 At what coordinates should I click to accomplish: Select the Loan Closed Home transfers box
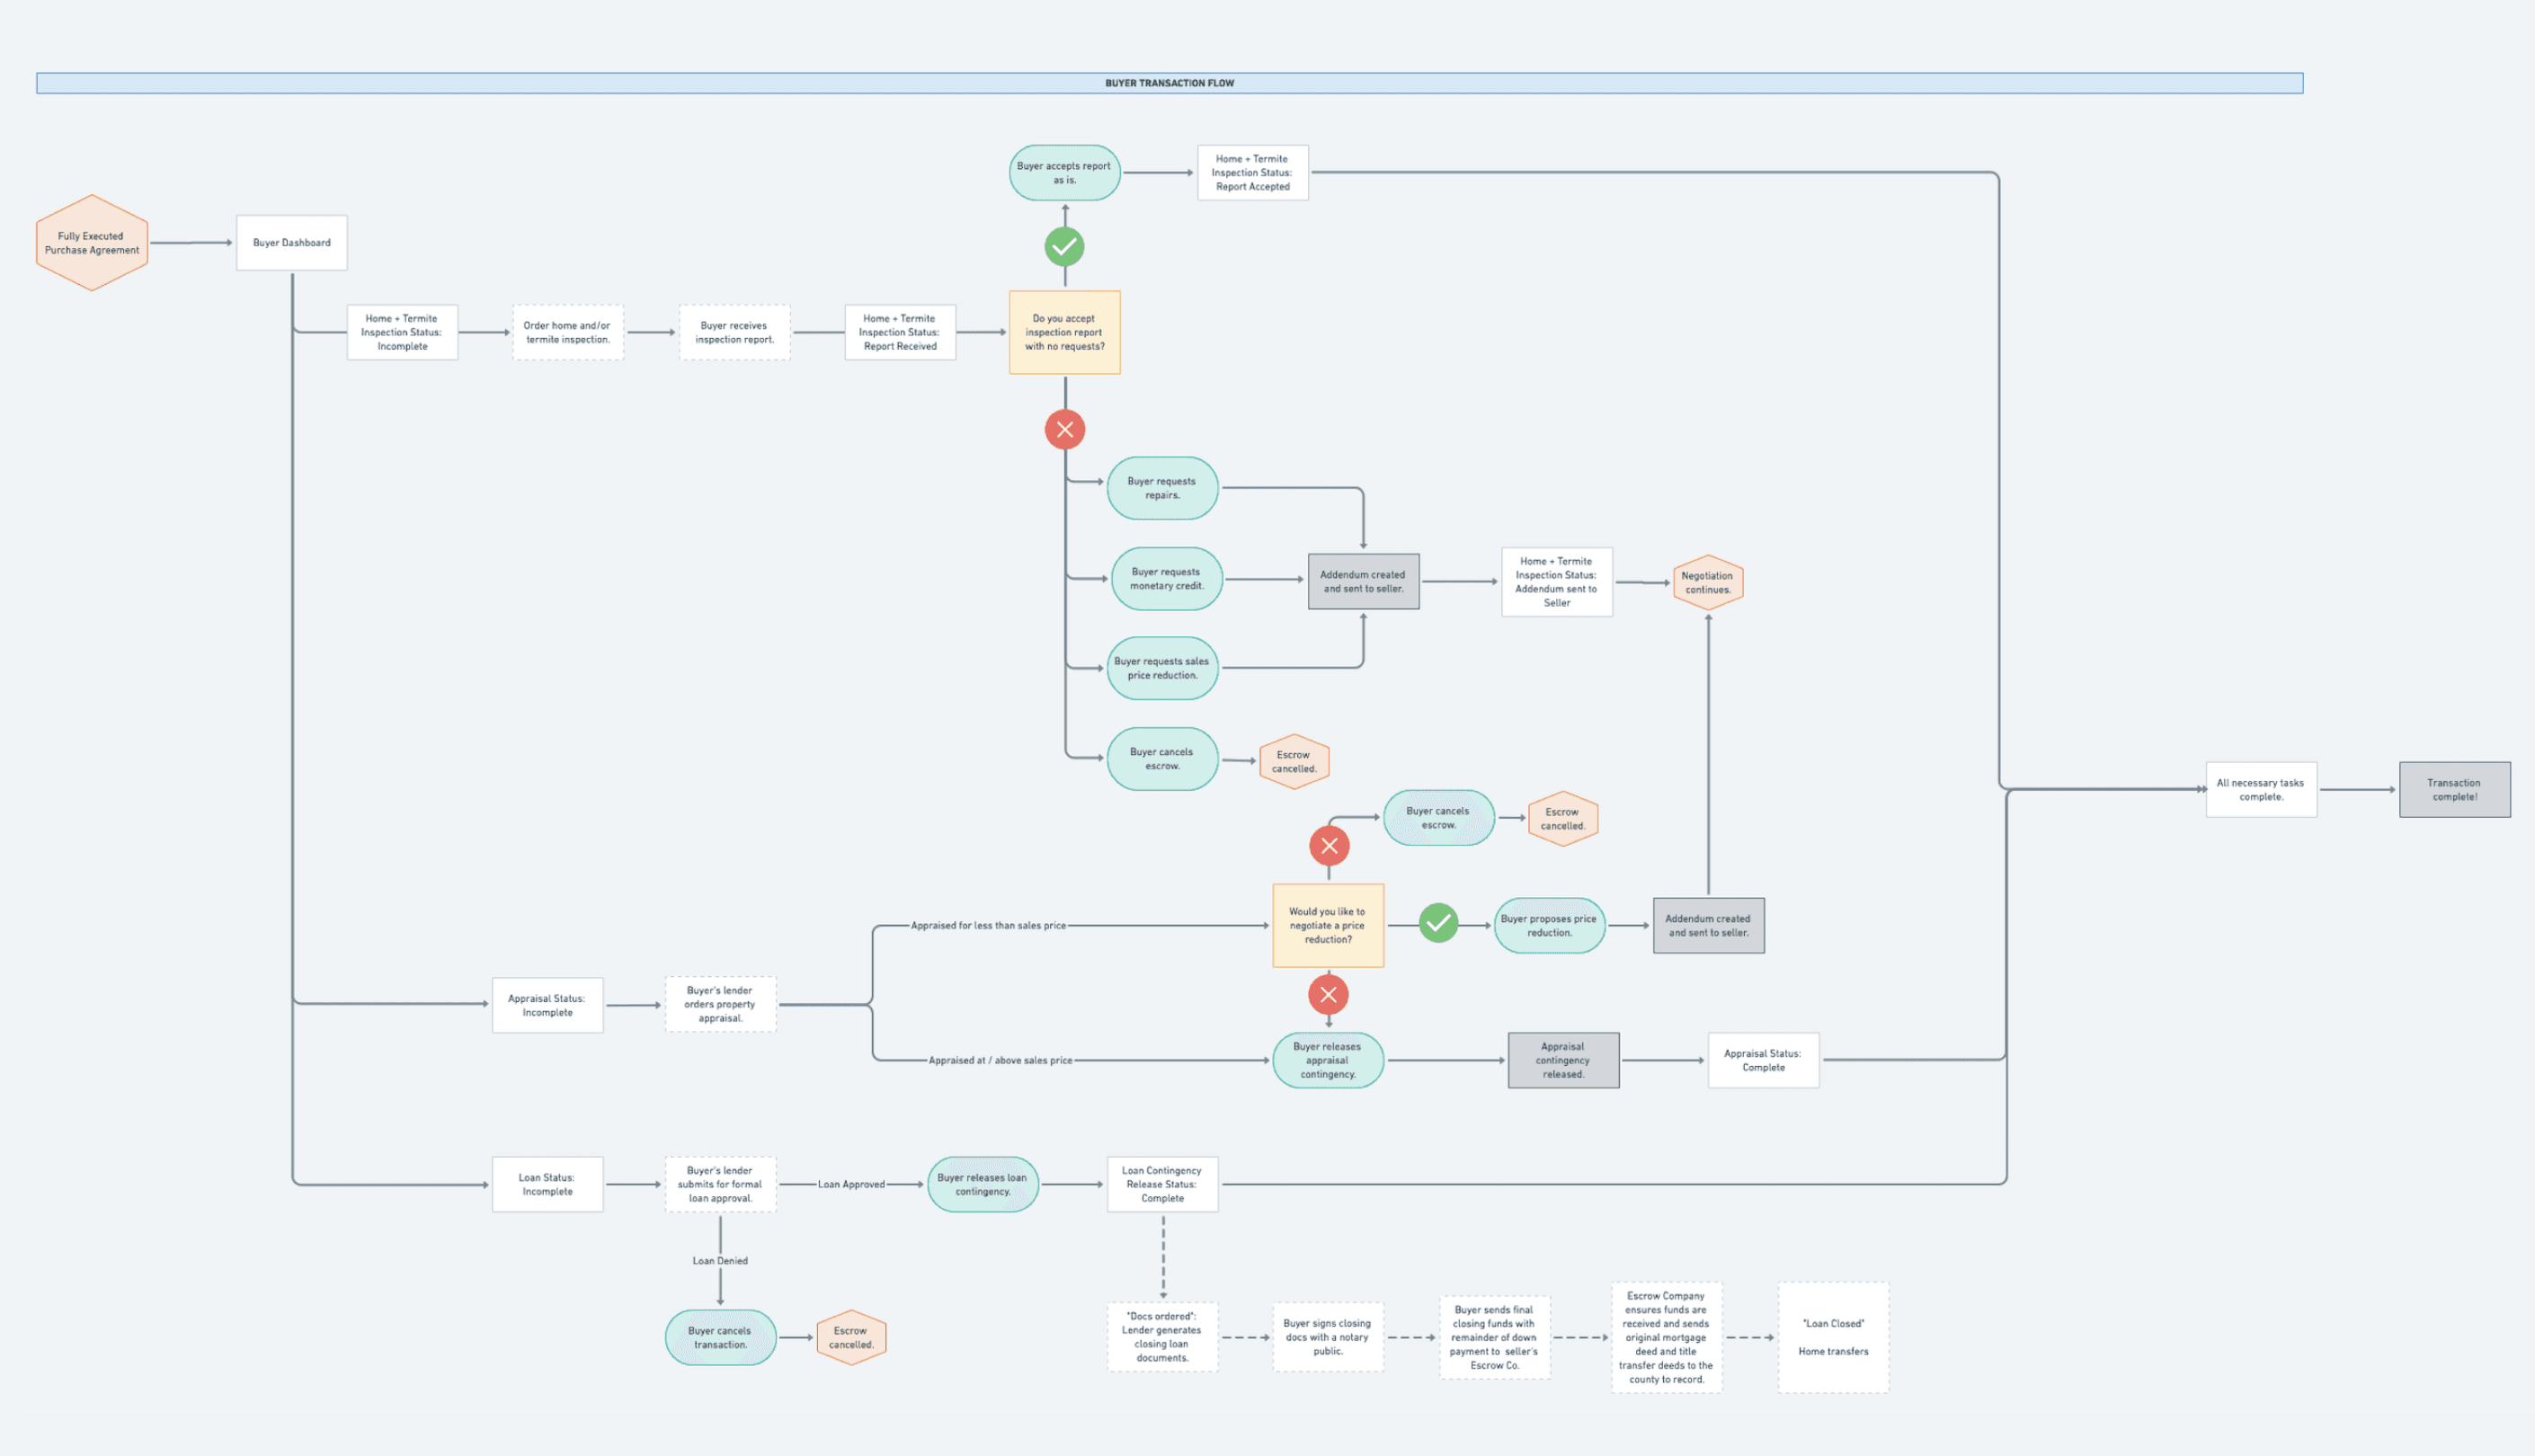(x=1833, y=1337)
